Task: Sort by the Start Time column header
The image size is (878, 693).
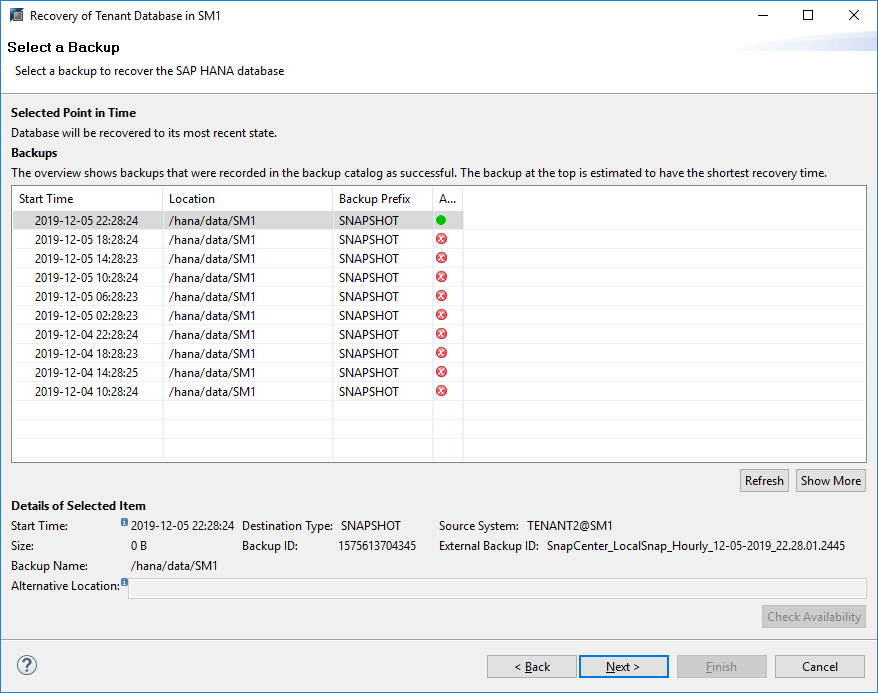Action: pos(87,199)
